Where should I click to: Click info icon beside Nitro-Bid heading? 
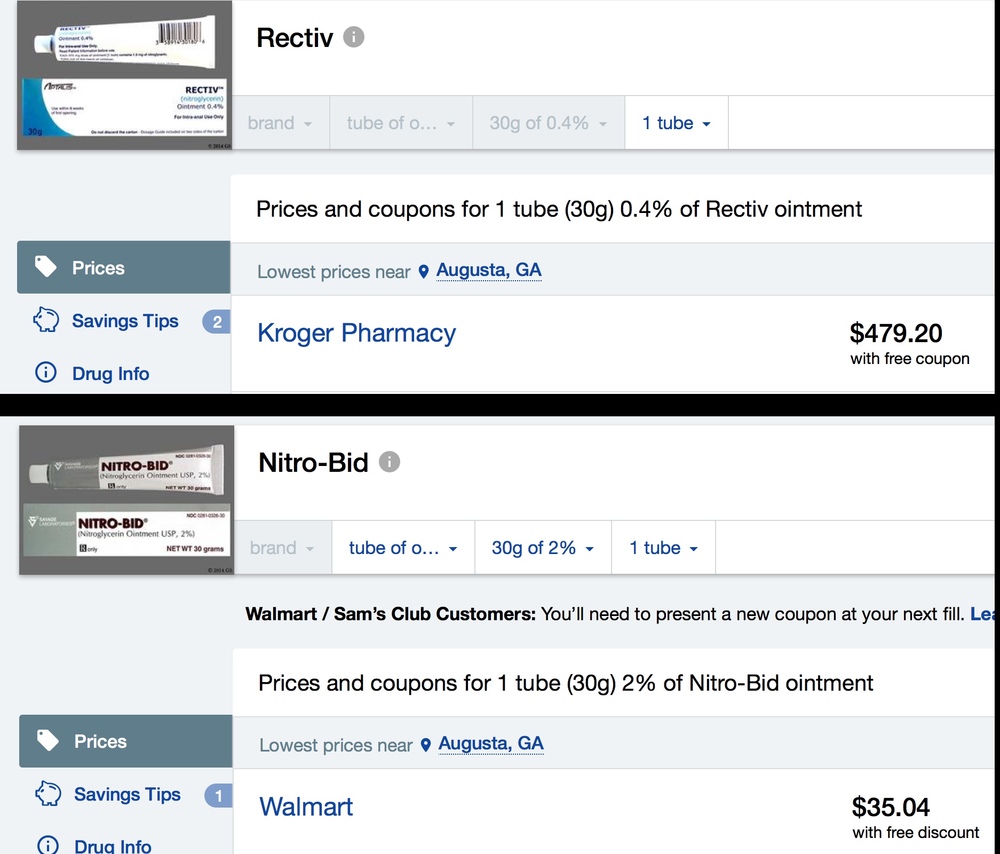coord(390,462)
